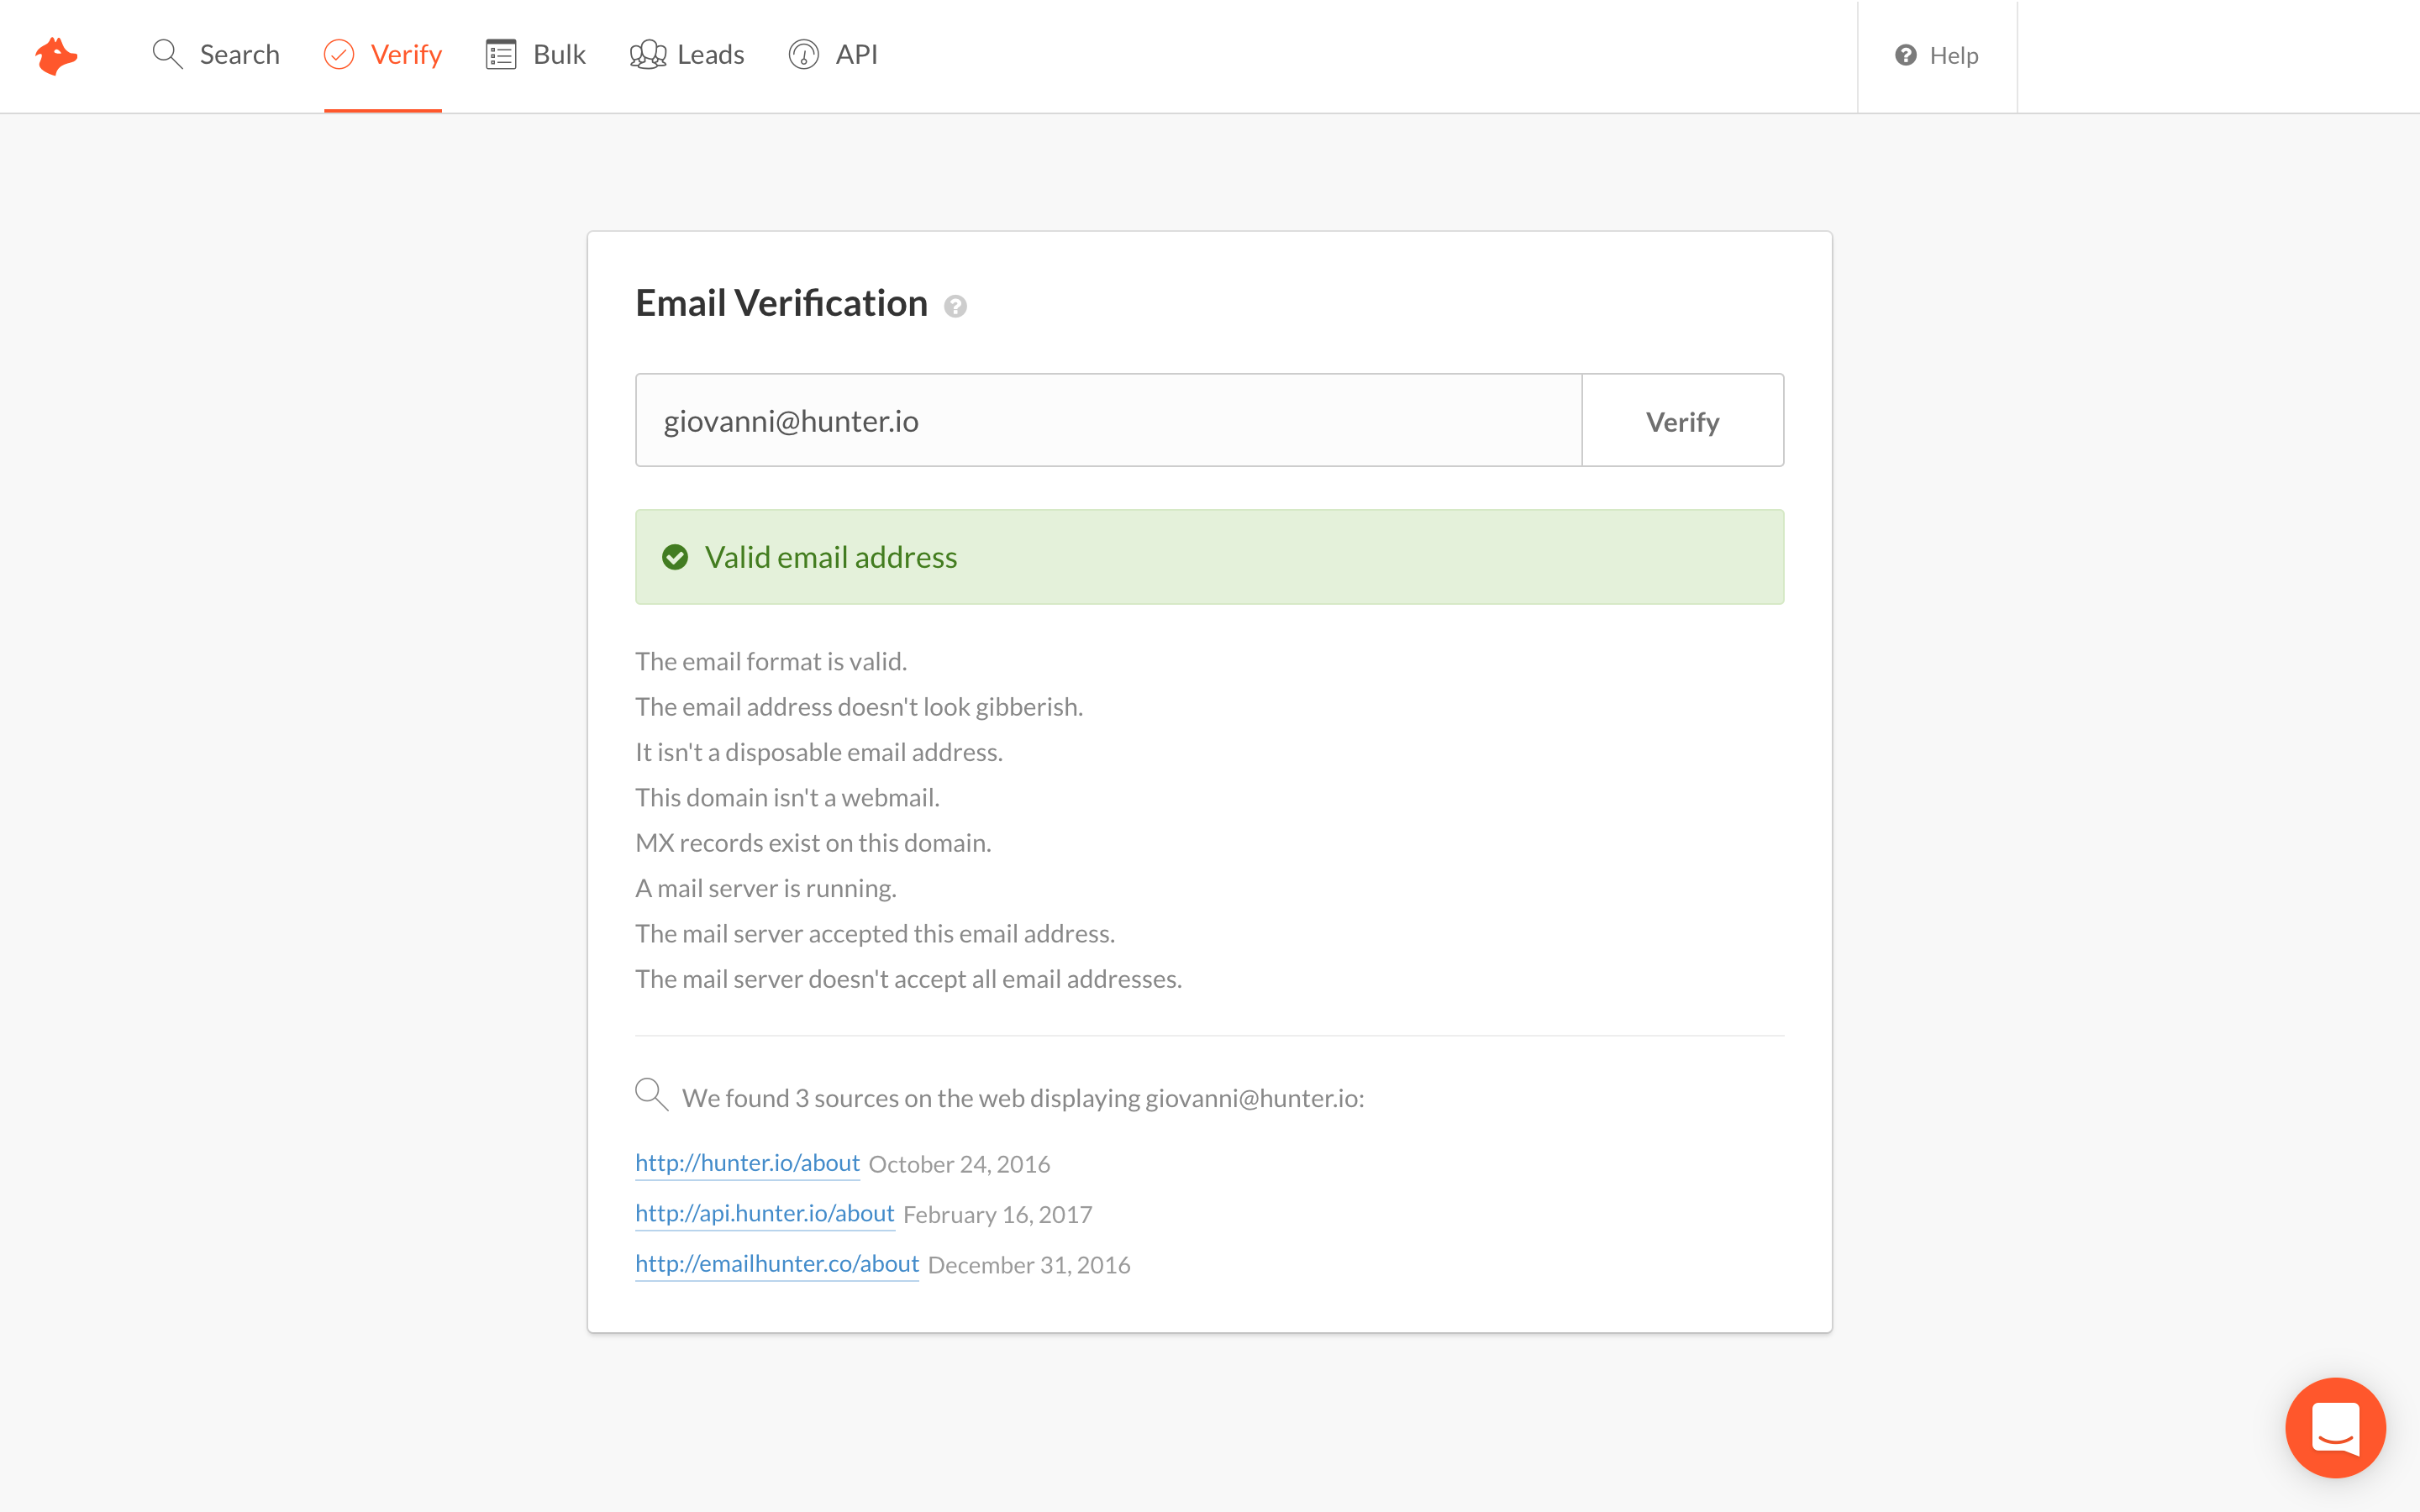Click the email input field with giovanni@hunter.io
The width and height of the screenshot is (2420, 1512).
(x=1108, y=420)
